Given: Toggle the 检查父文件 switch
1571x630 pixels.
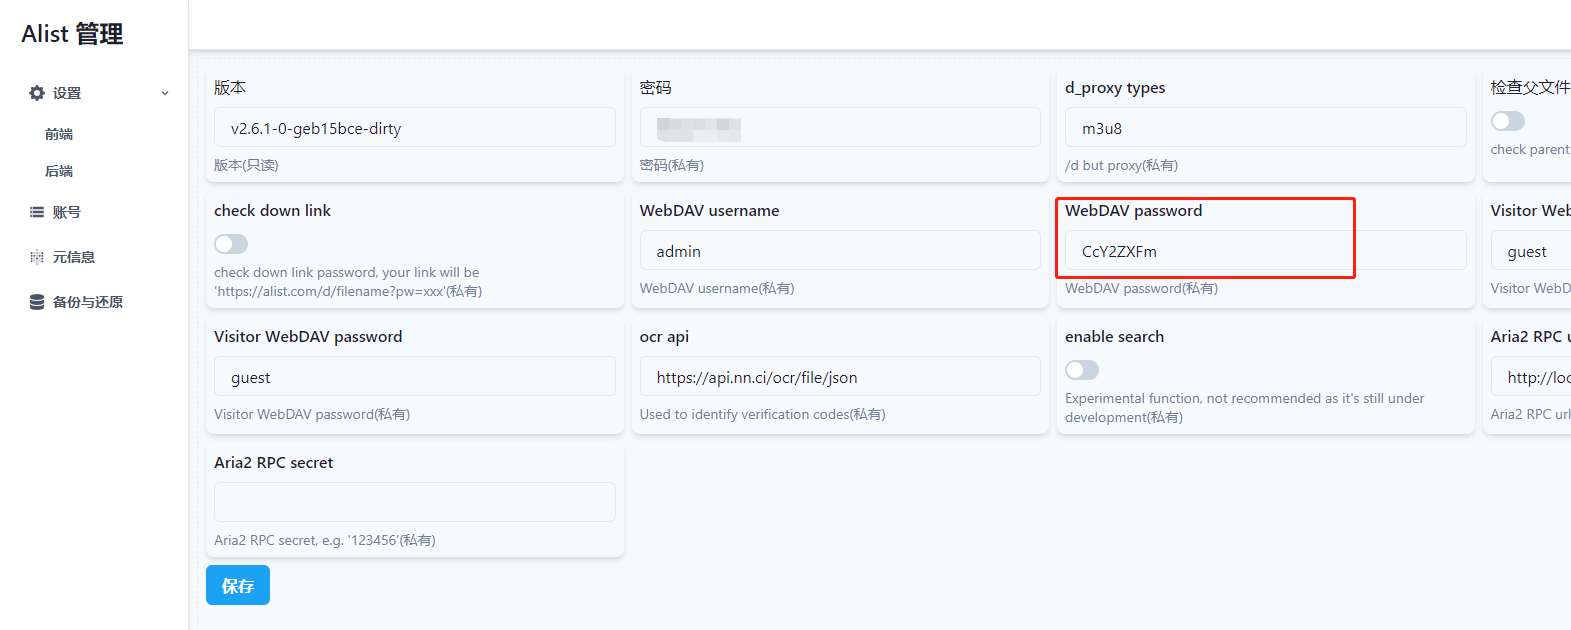Looking at the screenshot, I should pos(1508,121).
